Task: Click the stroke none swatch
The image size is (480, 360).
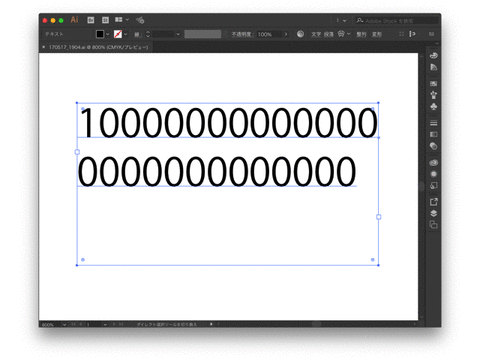Action: 118,34
